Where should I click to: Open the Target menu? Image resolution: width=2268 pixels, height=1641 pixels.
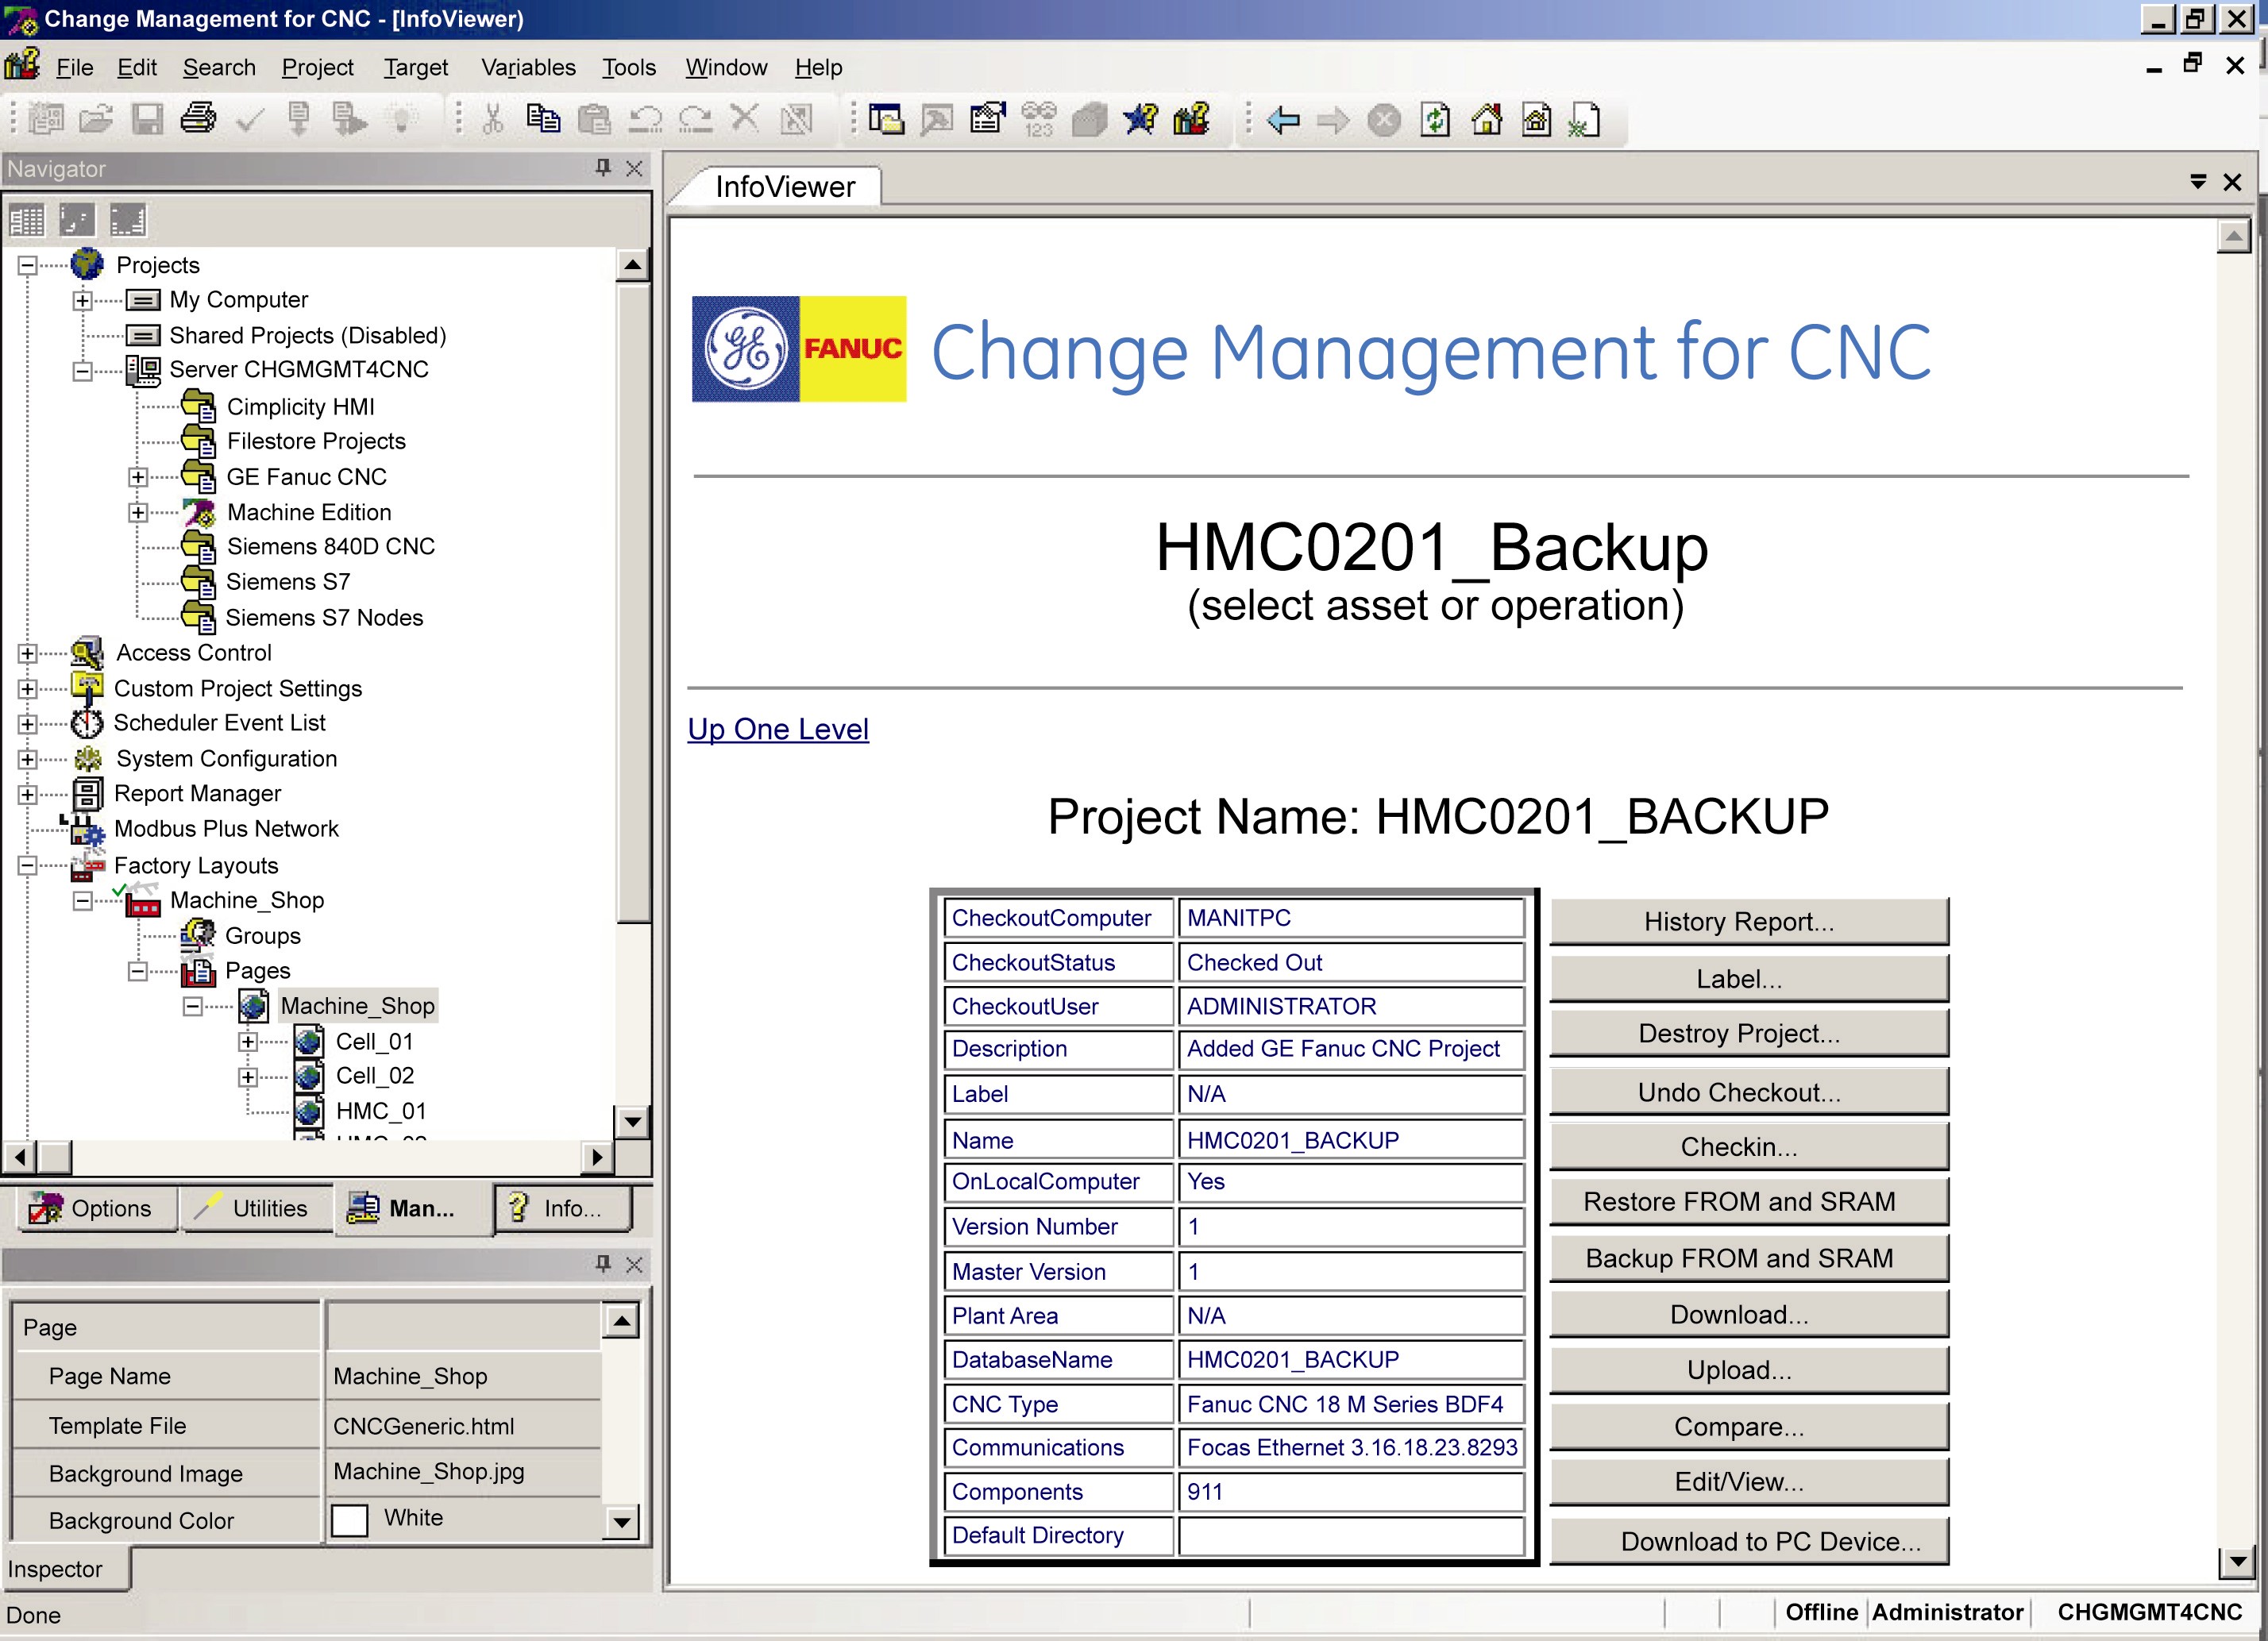[x=416, y=67]
